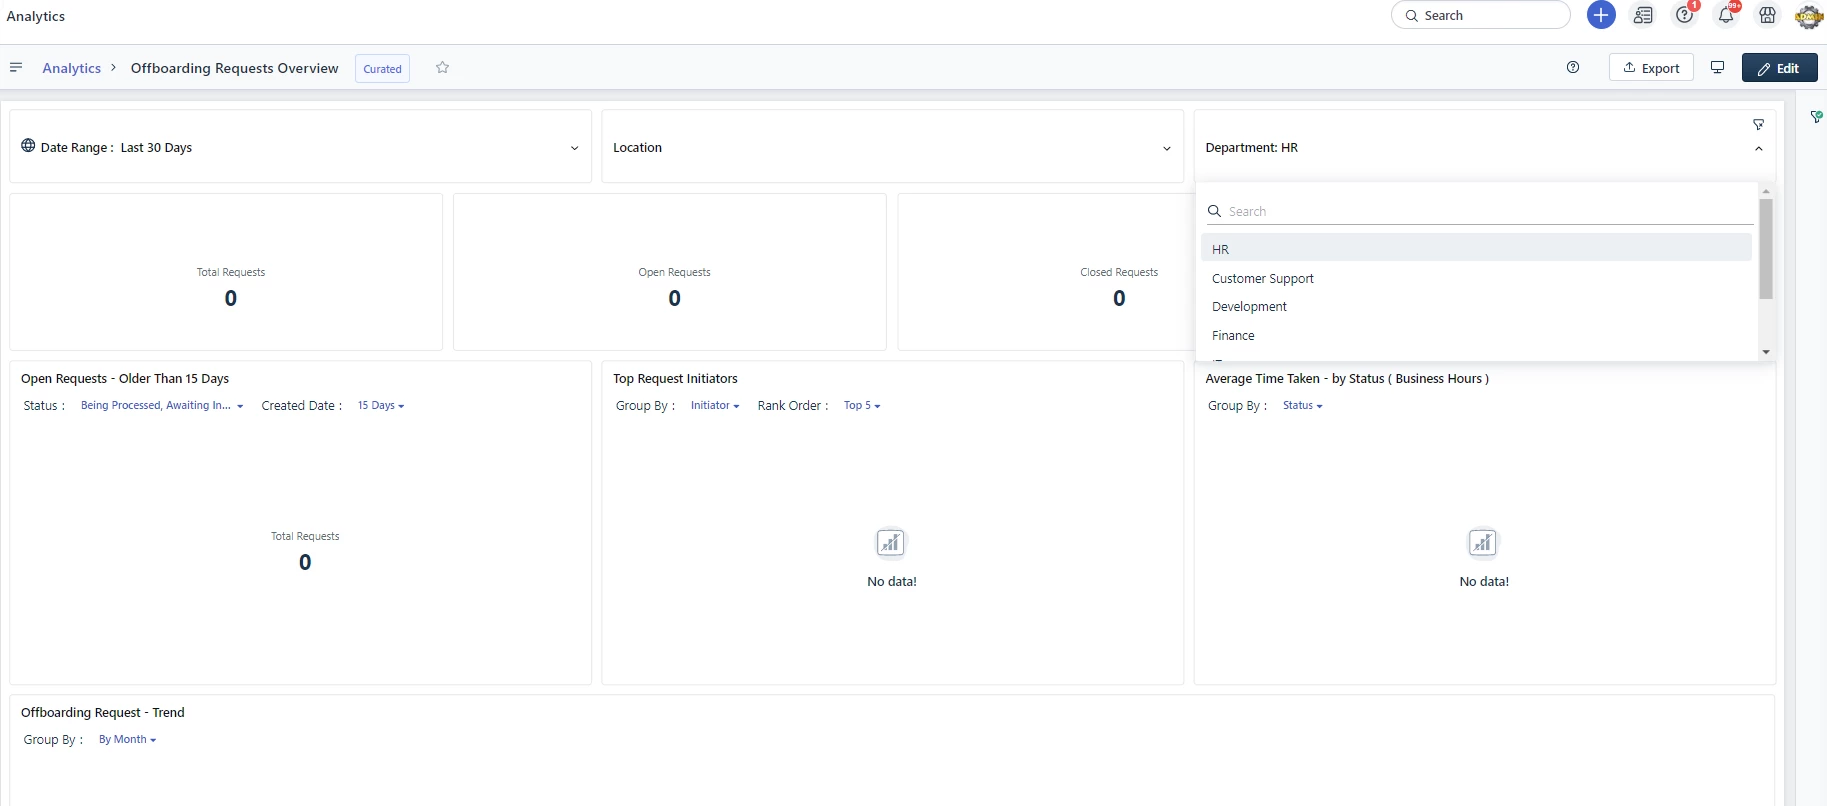Click the Curated tag
Screen dimensions: 1827x806
click(x=382, y=68)
